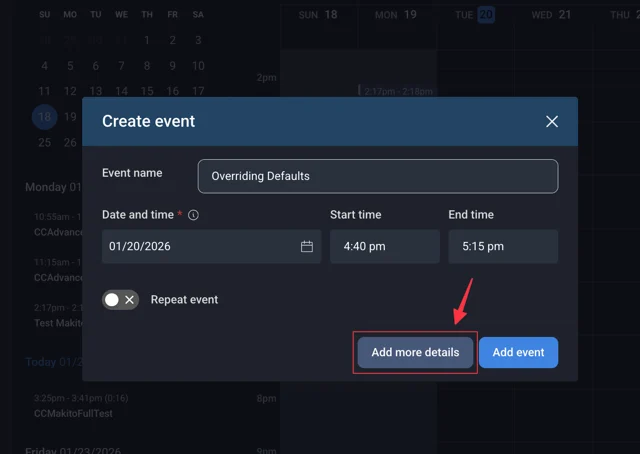Close the Create event dialog
640x454 pixels.
[552, 121]
